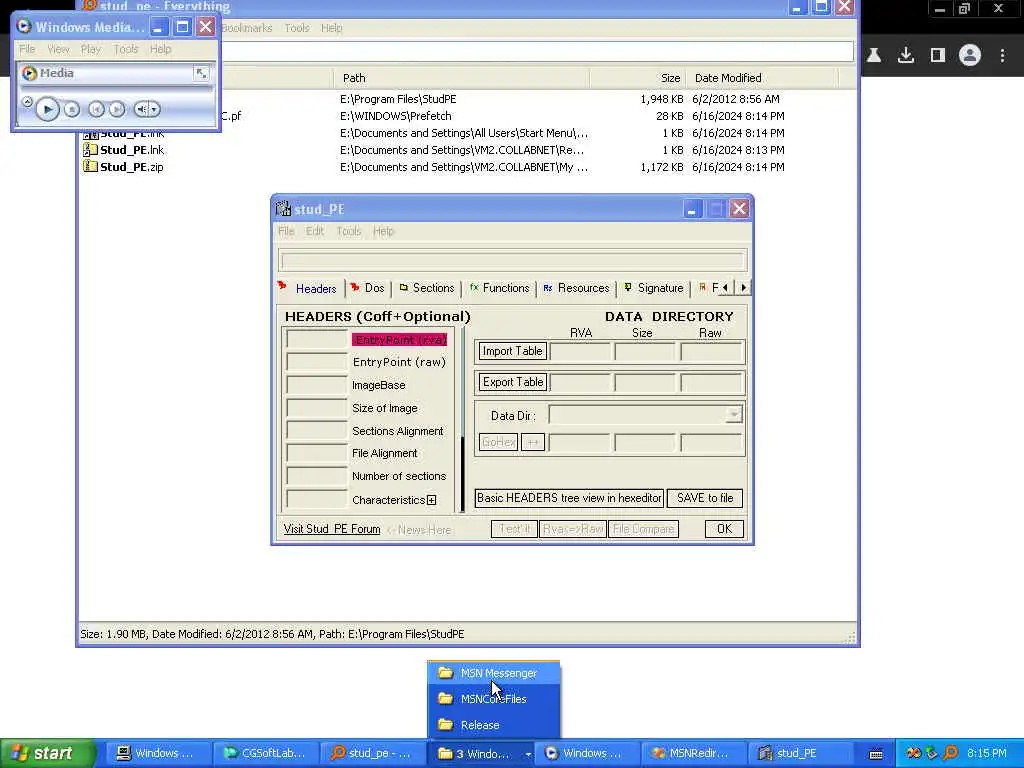
Task: Click the Everything search input field
Action: (537, 52)
